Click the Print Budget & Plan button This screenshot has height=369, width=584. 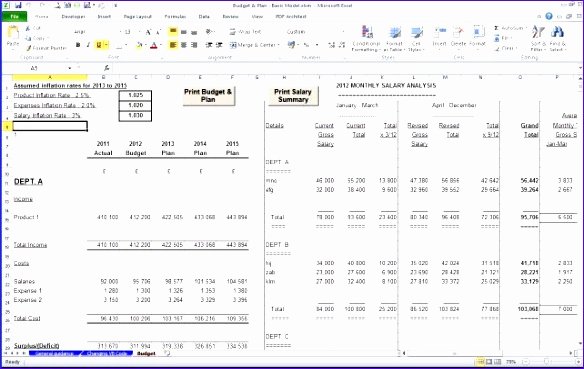click(x=208, y=96)
